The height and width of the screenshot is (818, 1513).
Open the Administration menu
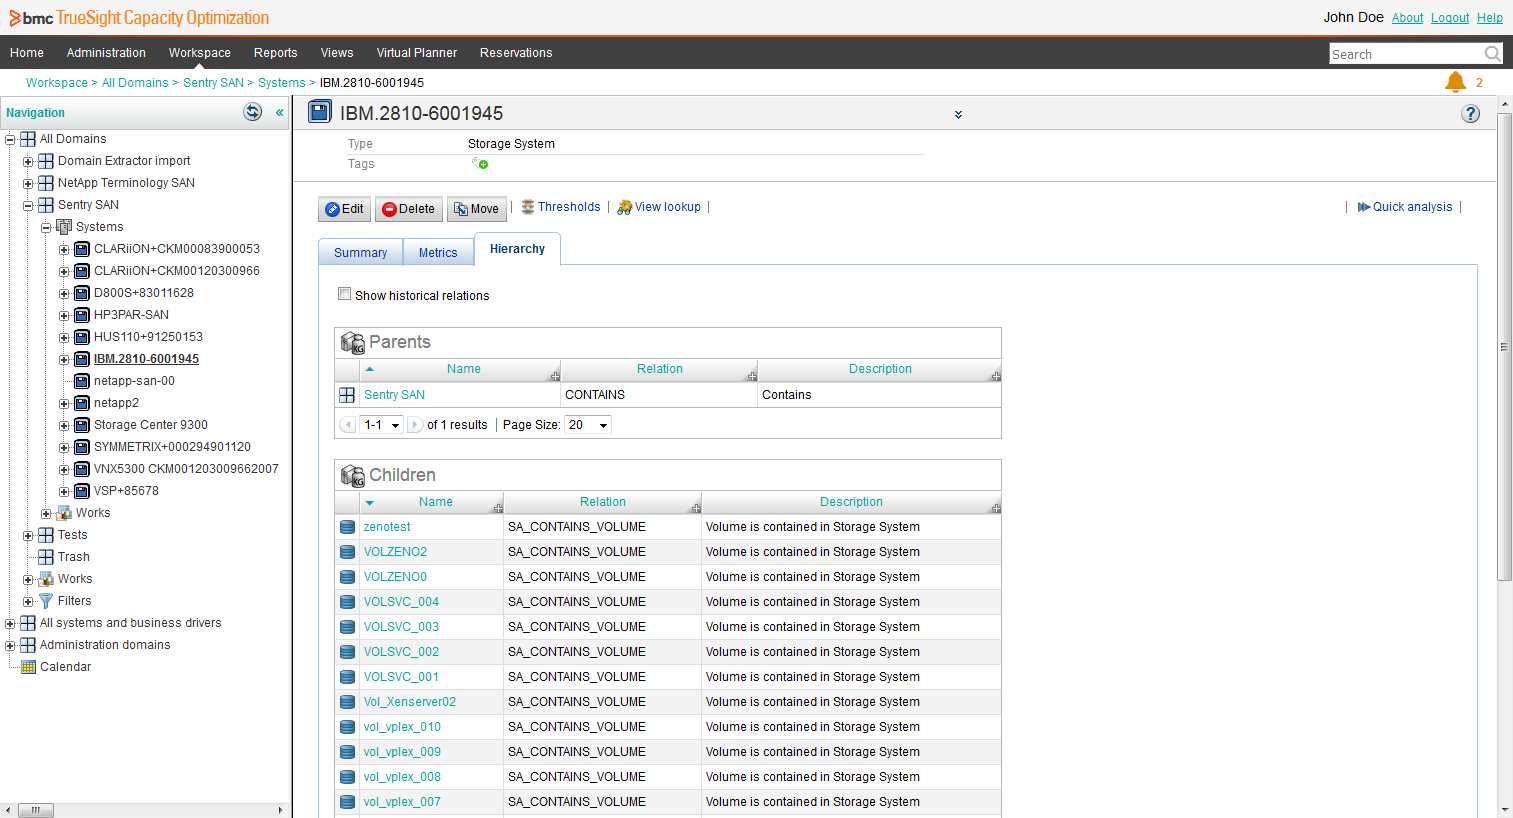pos(106,53)
